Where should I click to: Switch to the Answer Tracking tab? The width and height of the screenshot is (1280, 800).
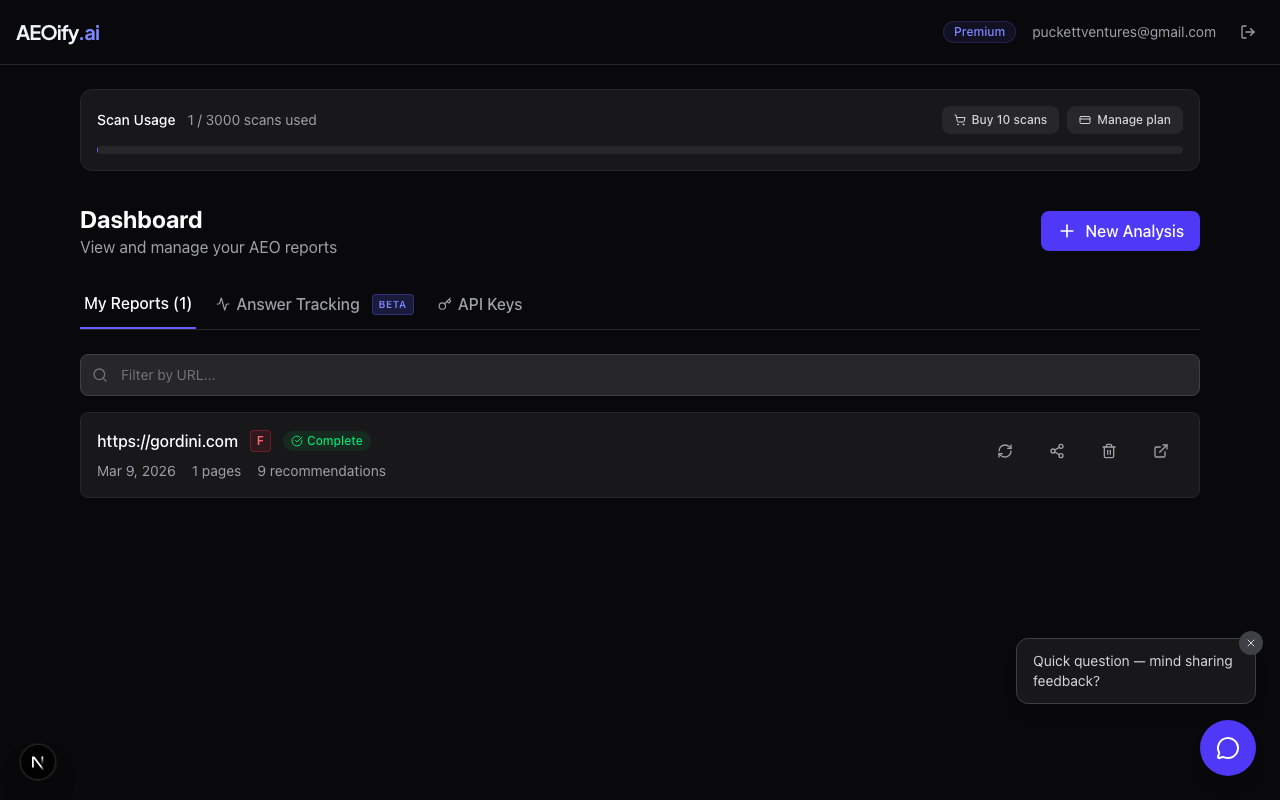[x=297, y=304]
